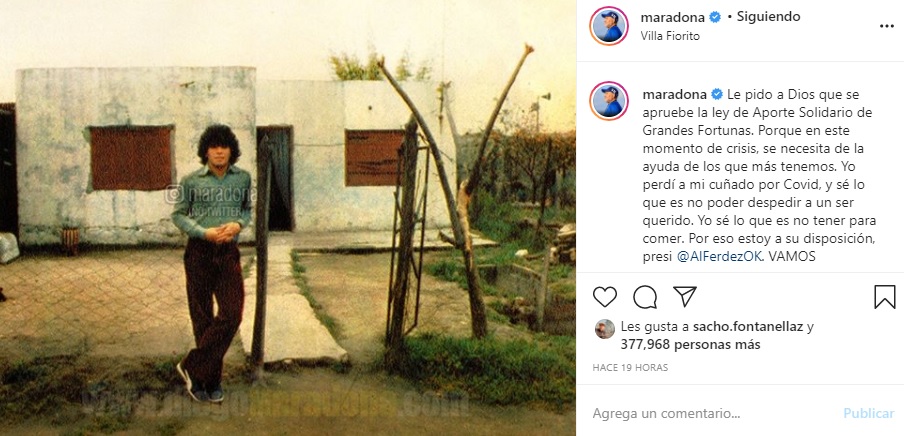Viewport: 904px width, 436px height.
Task: Open maradona avatar beside the caption
Action: [x=609, y=101]
